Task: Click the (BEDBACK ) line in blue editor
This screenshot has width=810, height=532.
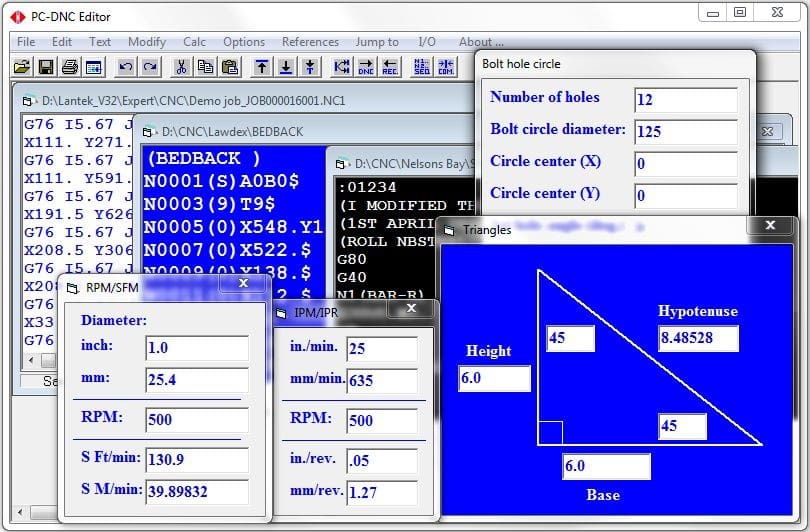Action: pyautogui.click(x=204, y=159)
